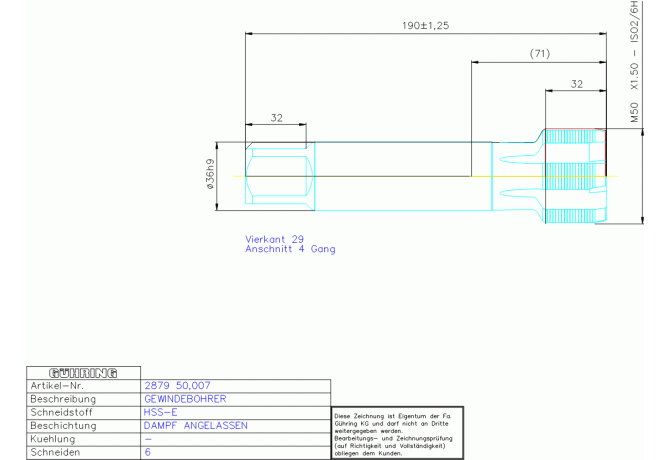Click the DAMPF ANGELASSEN coating value
670x460 pixels.
195,425
